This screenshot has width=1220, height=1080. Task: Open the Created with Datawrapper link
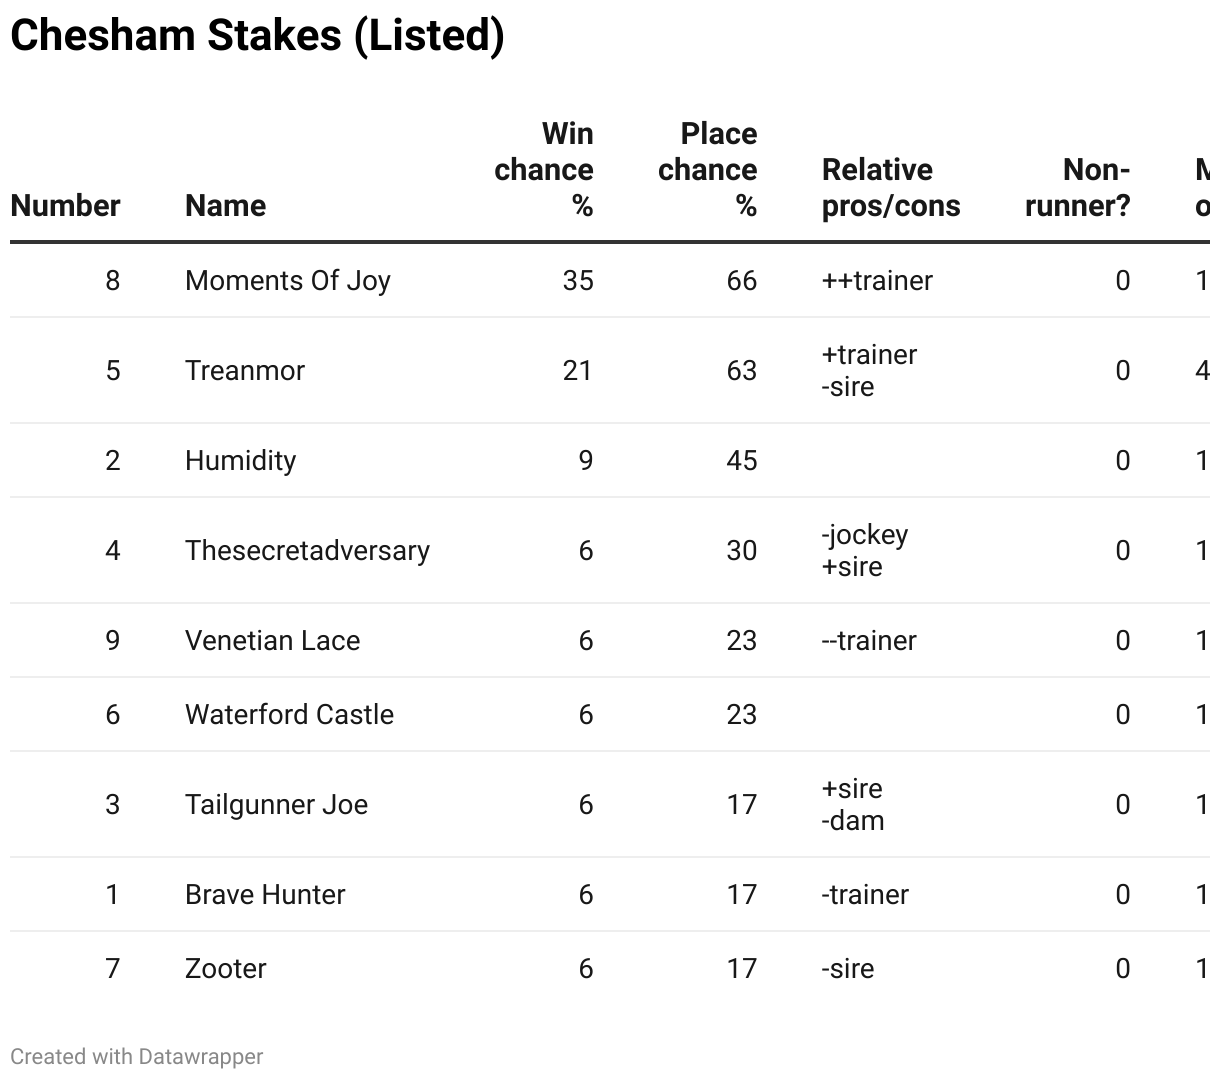click(x=137, y=1057)
